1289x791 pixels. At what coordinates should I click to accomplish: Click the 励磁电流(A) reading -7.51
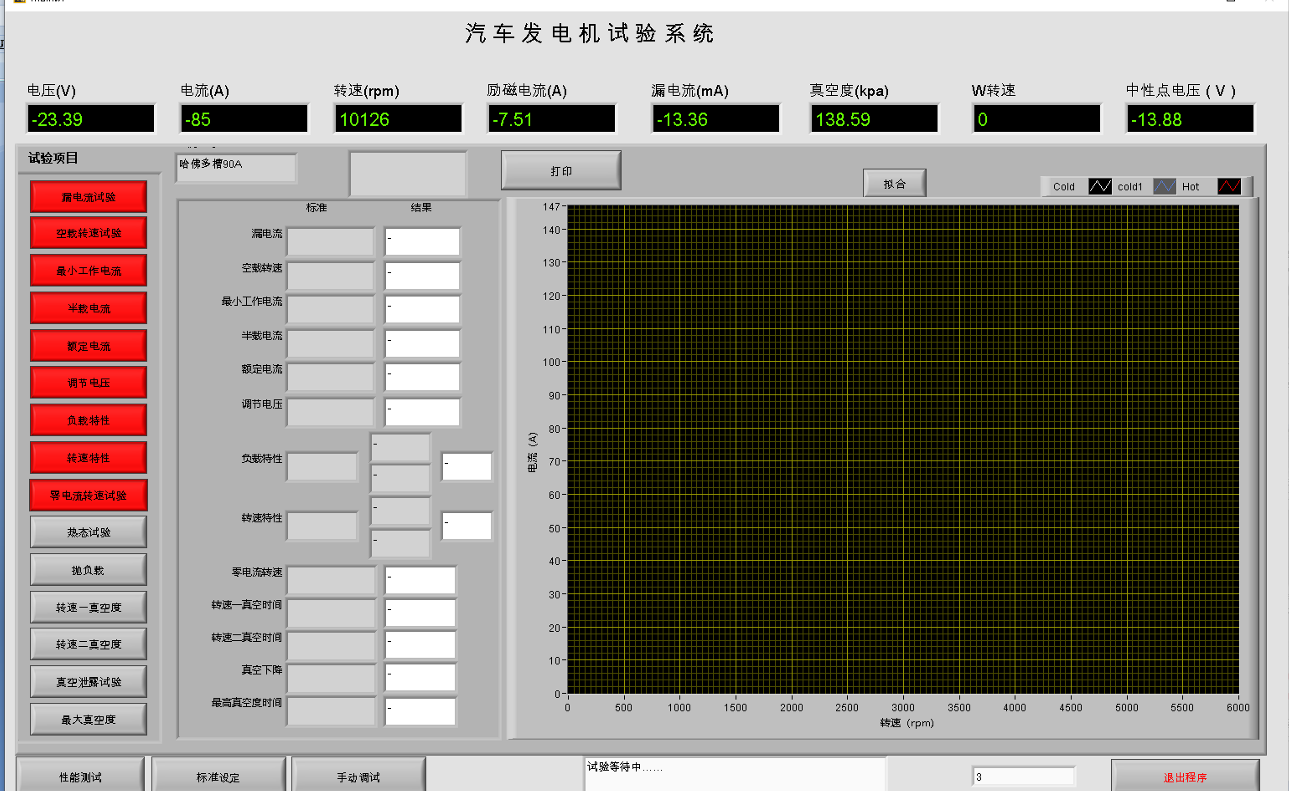(x=551, y=119)
